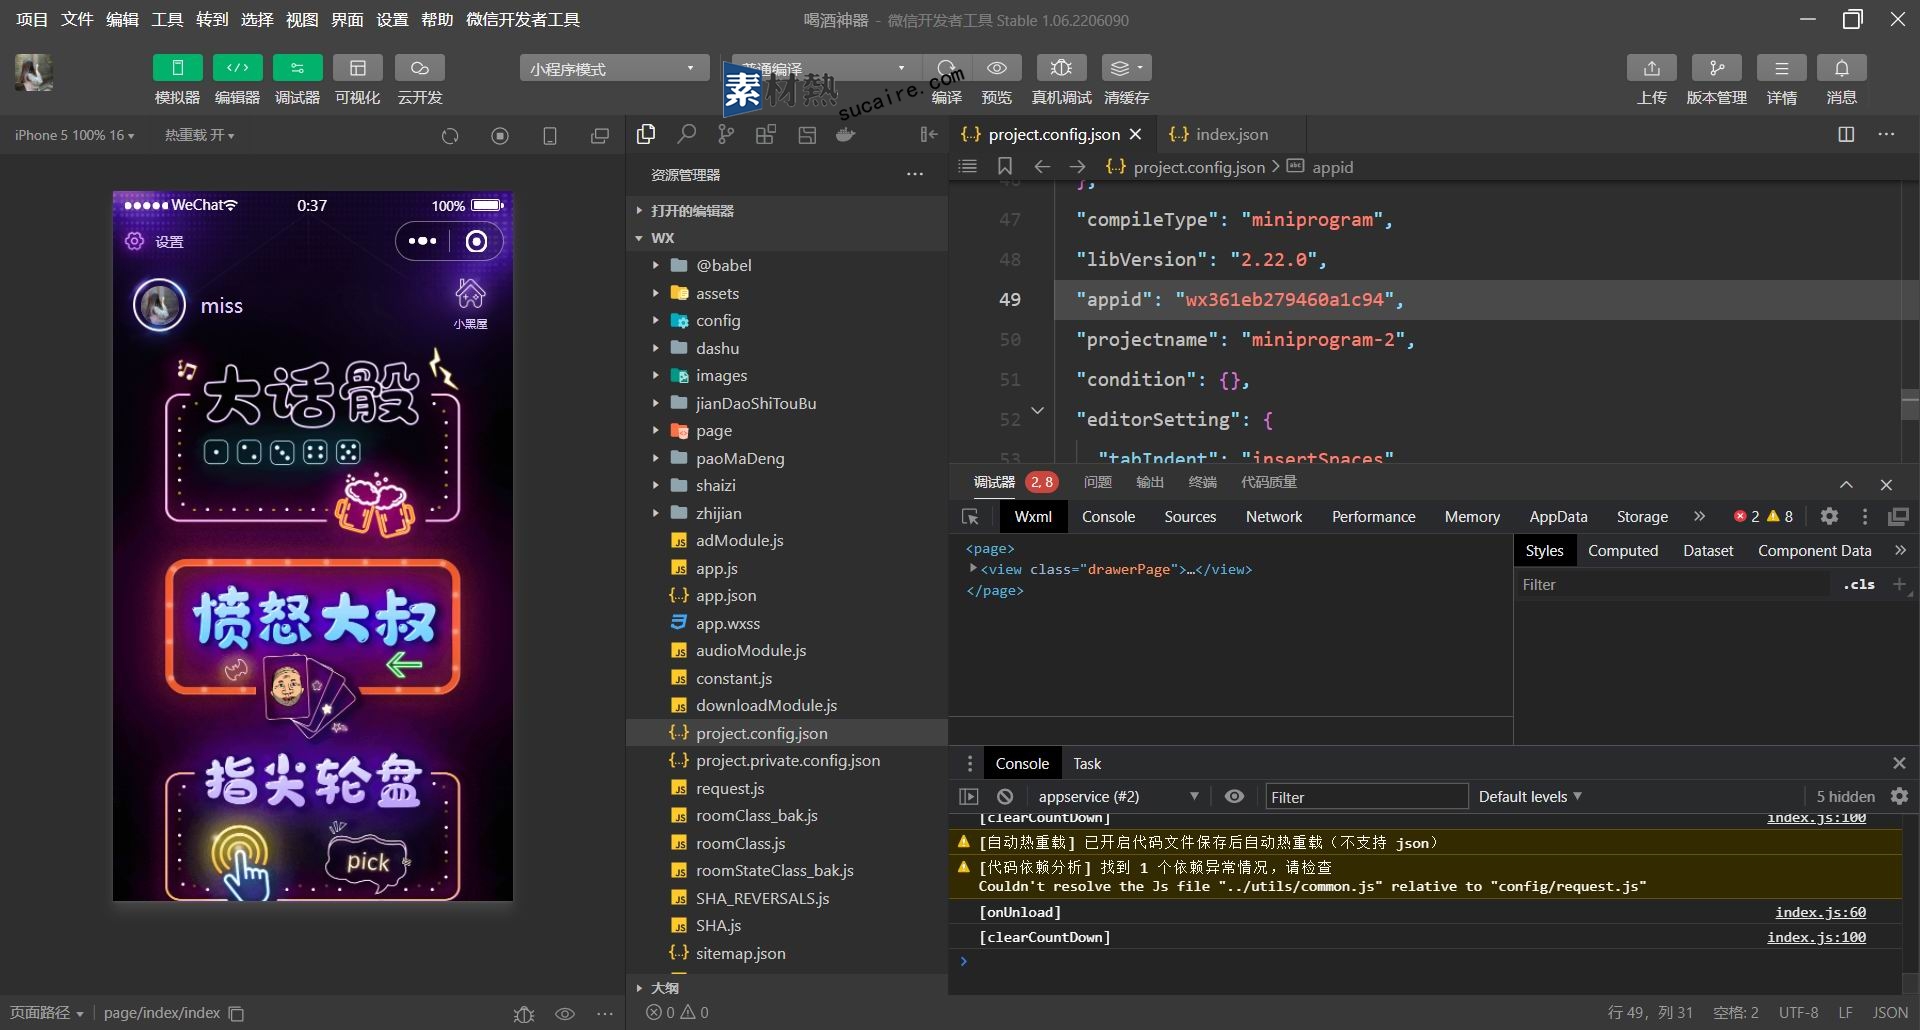The width and height of the screenshot is (1920, 1030).
Task: Open the 小程序模式 mode dropdown
Action: [x=614, y=68]
